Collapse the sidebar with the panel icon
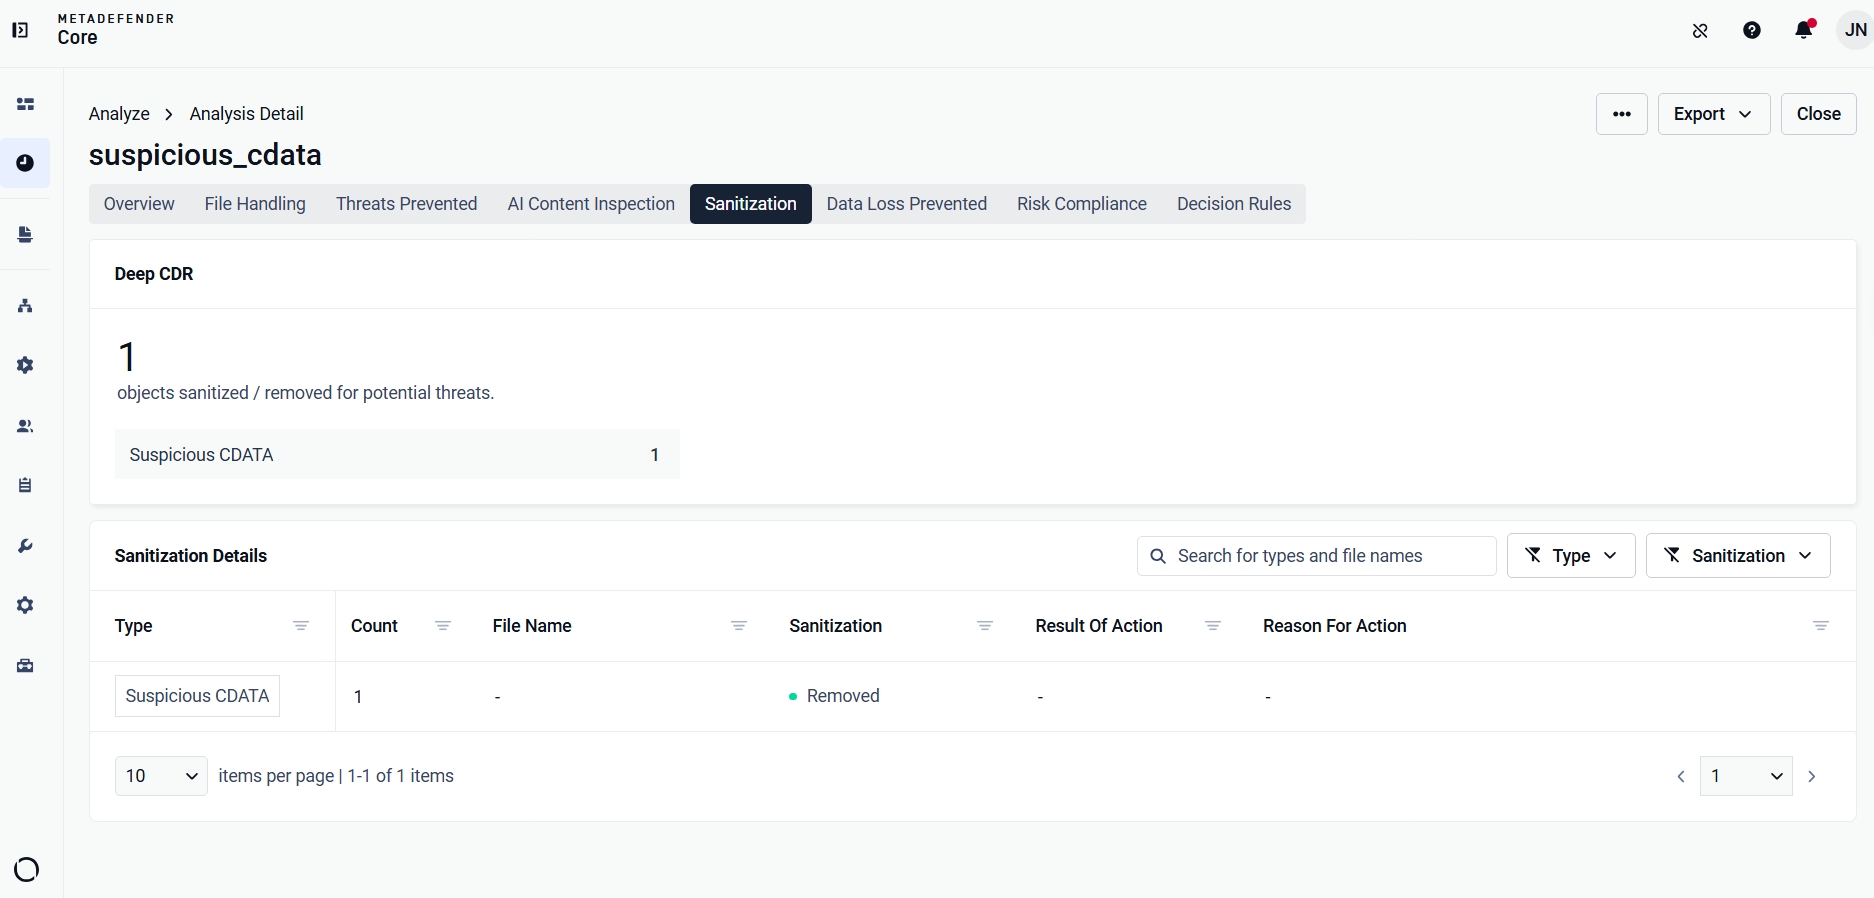This screenshot has height=898, width=1874. [20, 30]
